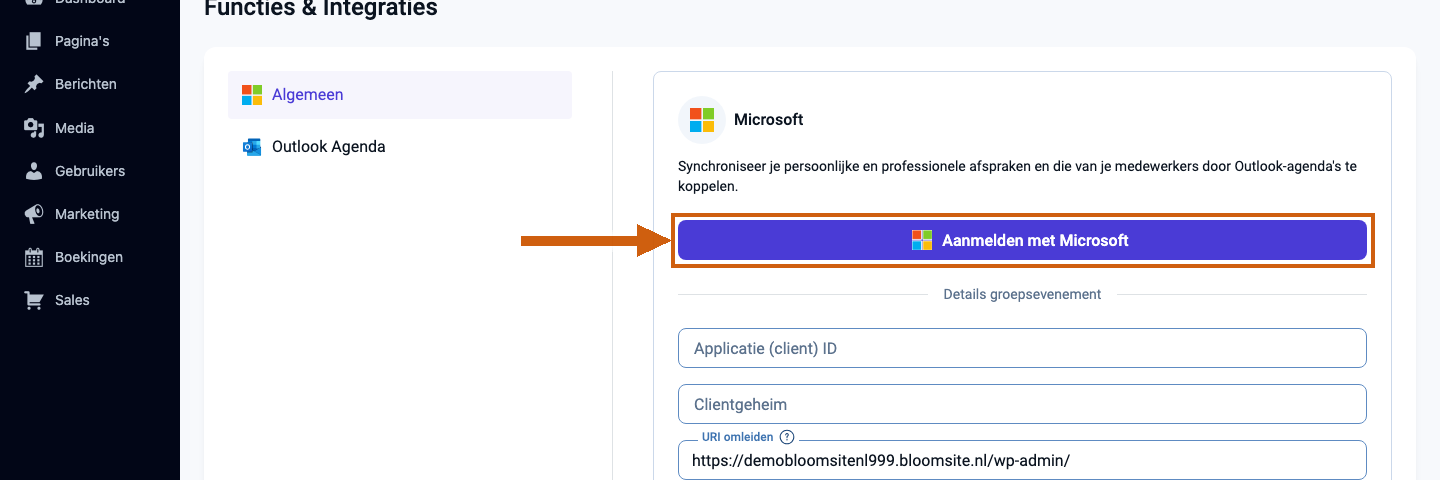Click the Sales shopping cart icon

(34, 300)
